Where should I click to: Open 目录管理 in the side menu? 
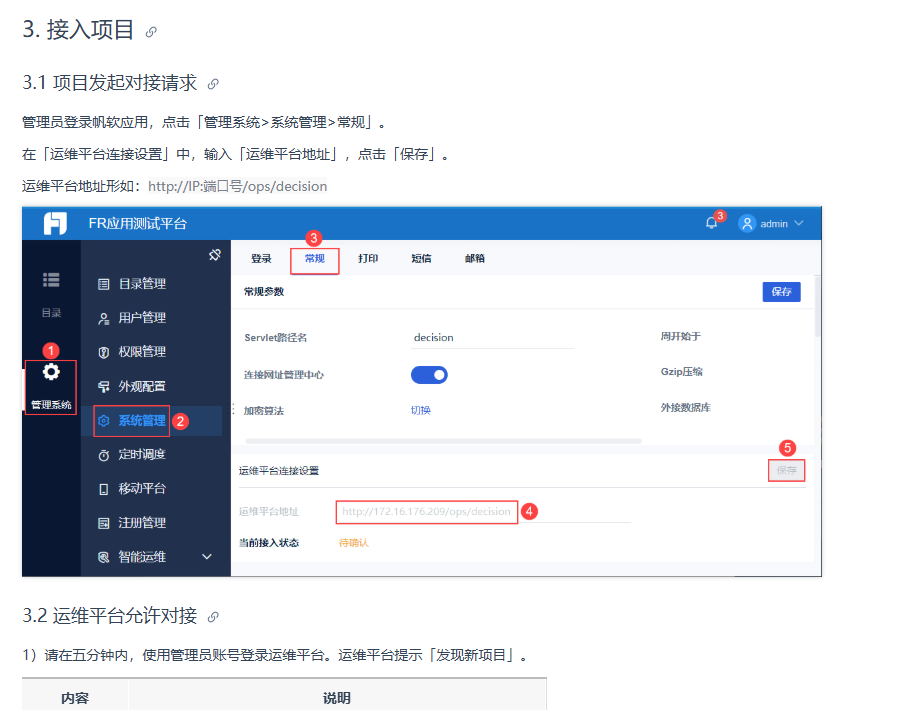[x=142, y=284]
